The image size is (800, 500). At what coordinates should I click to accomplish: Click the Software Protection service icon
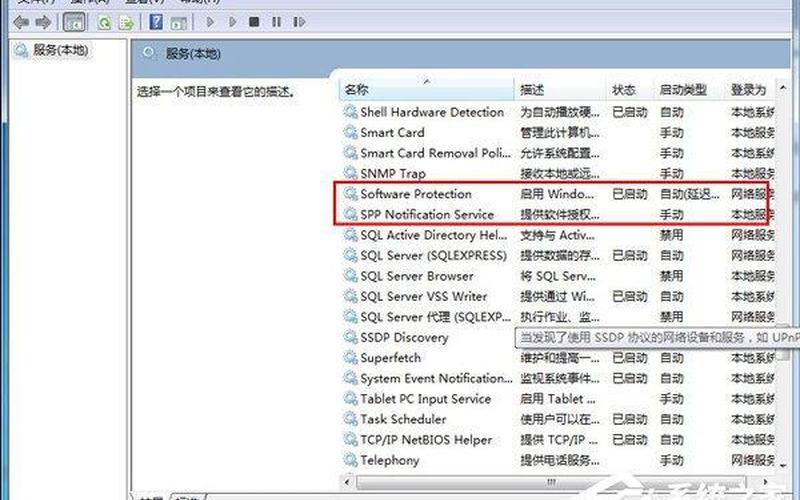350,193
